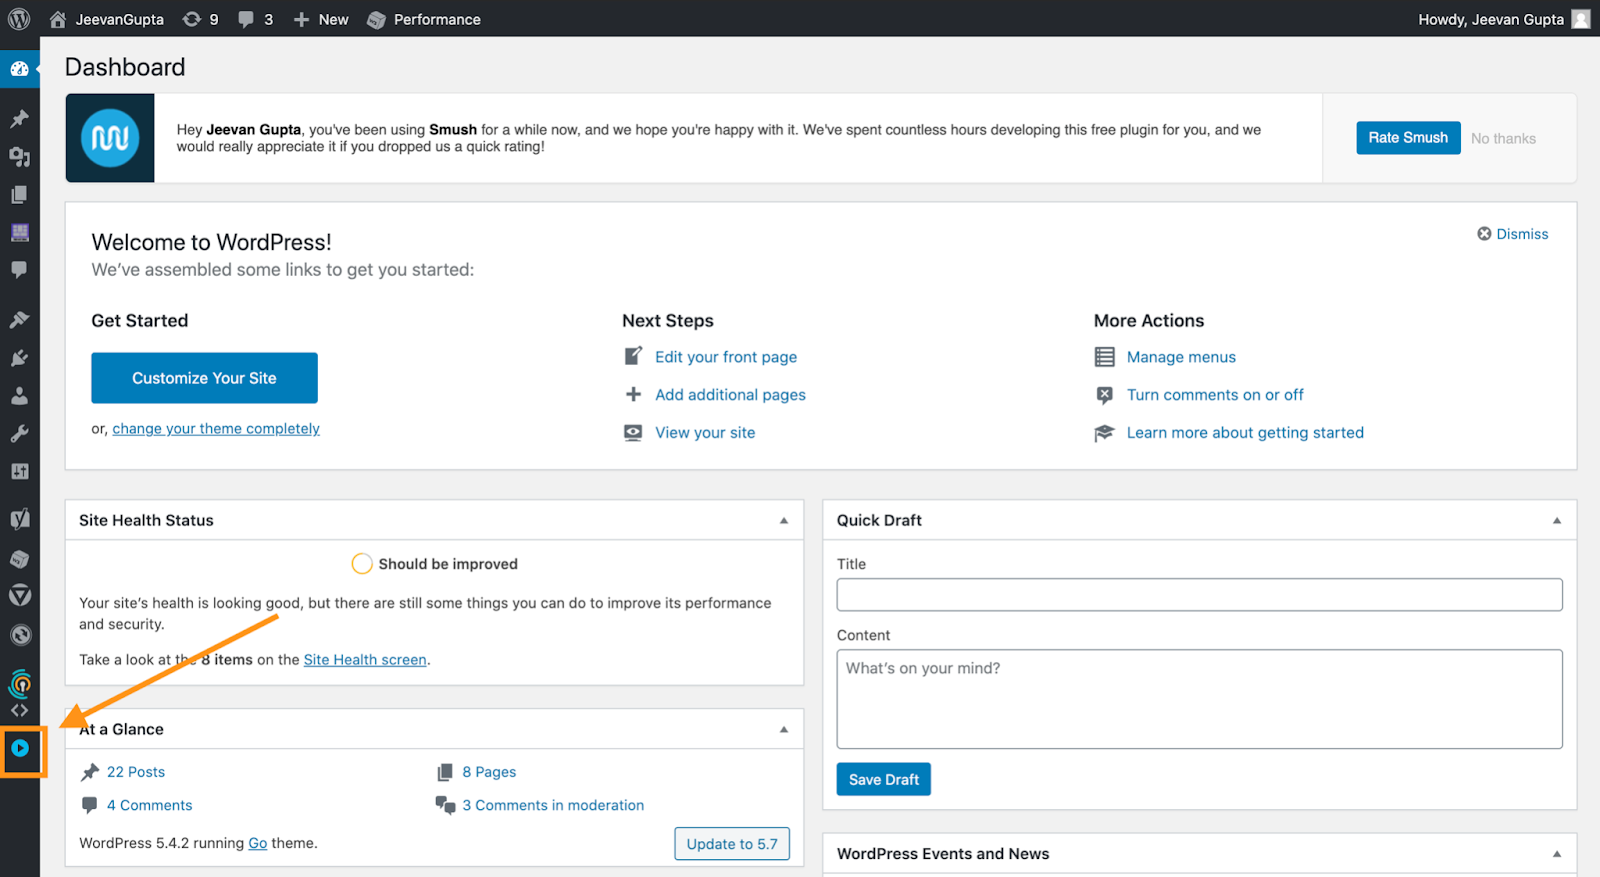The height and width of the screenshot is (877, 1600).
Task: Collapse the Quick Draft panel
Action: click(x=1557, y=520)
